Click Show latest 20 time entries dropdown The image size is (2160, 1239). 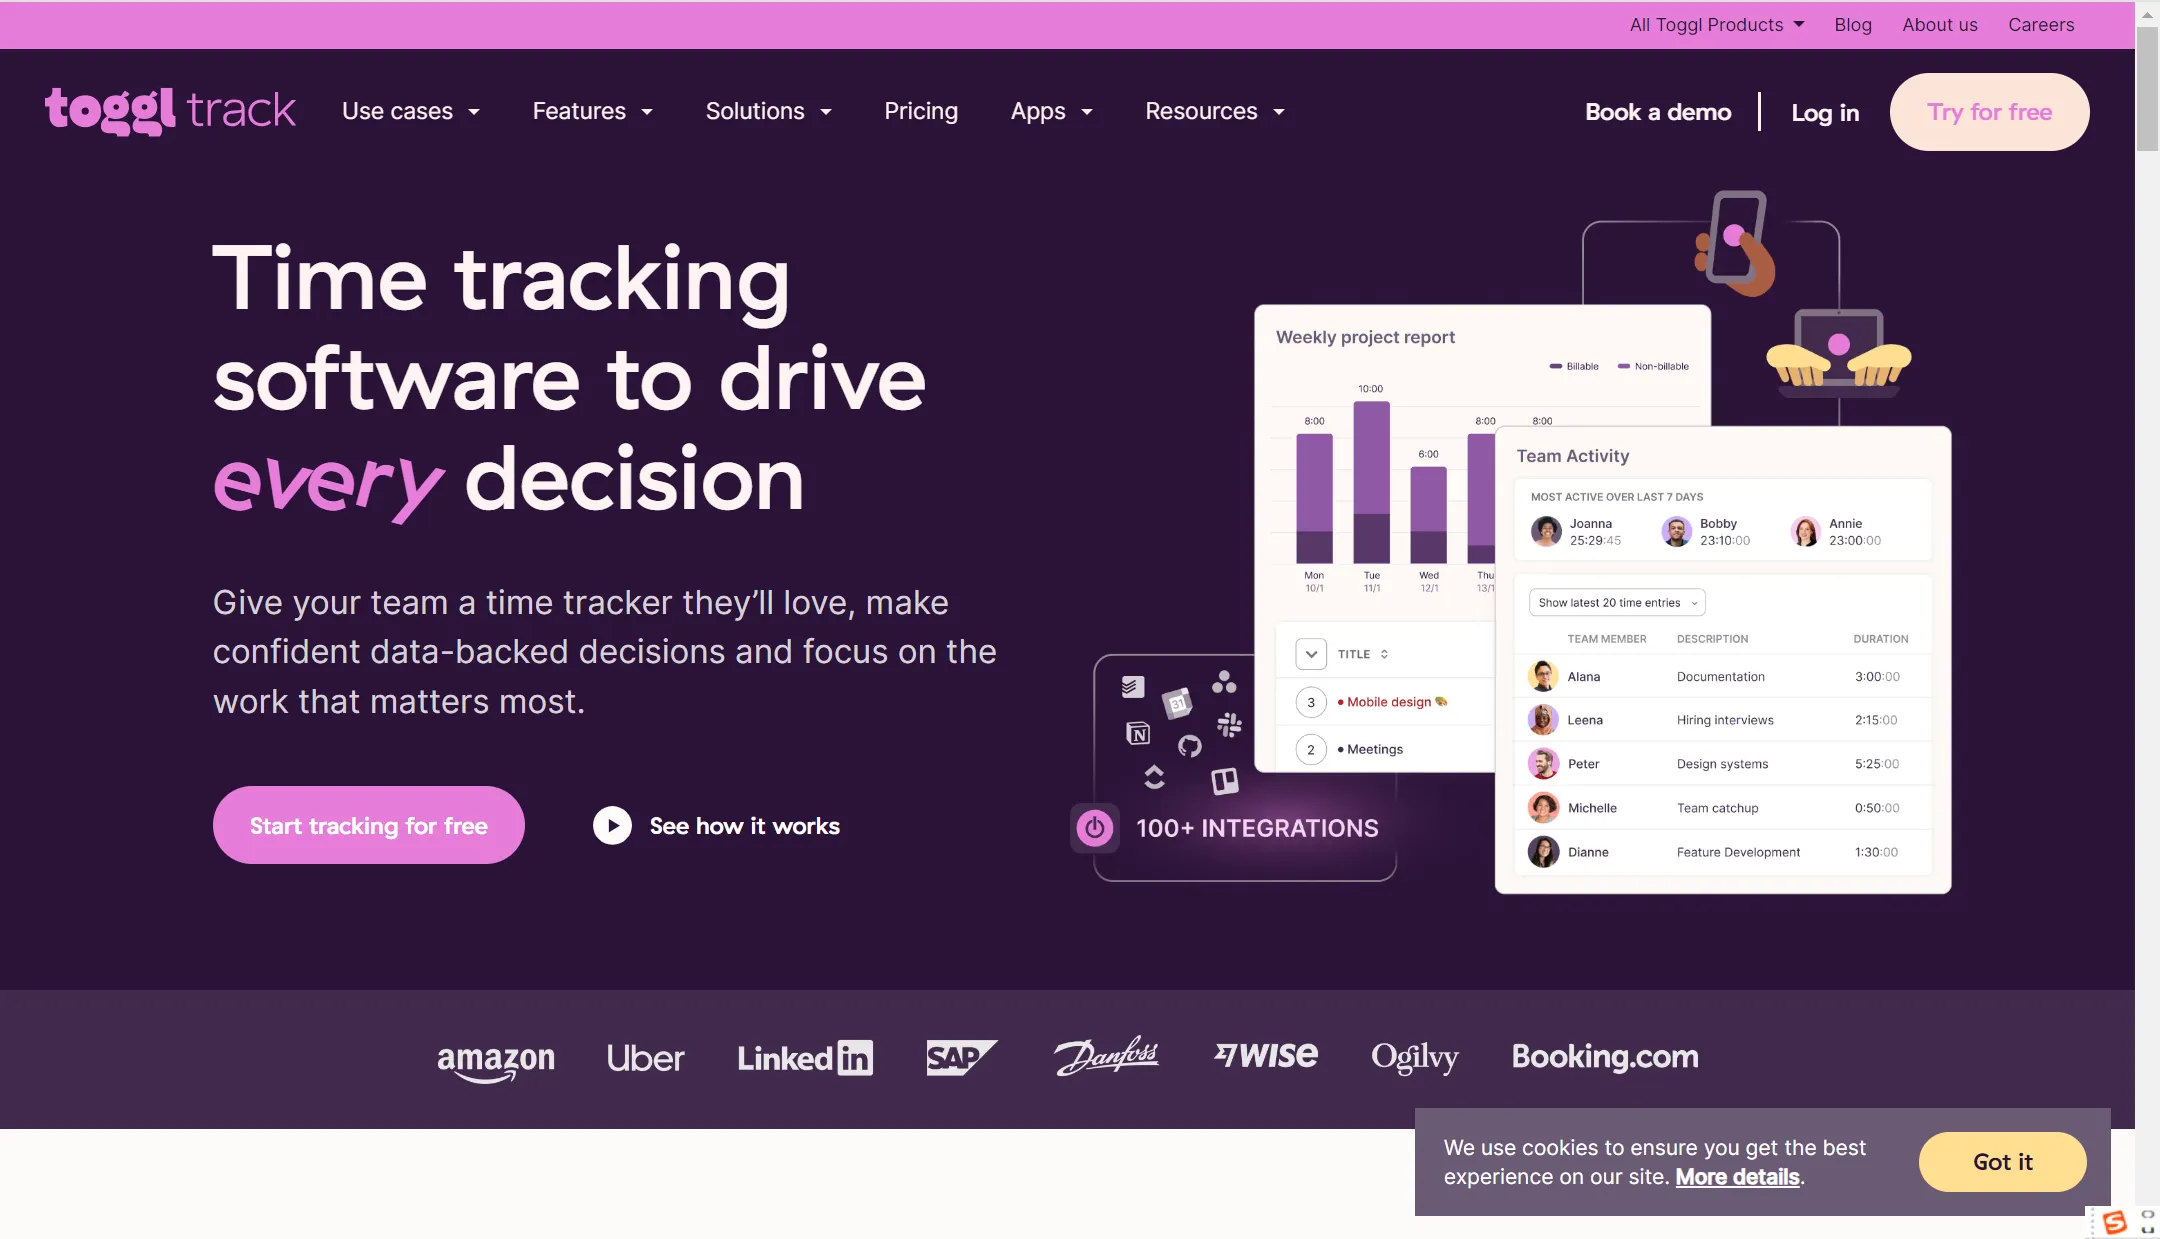1616,602
